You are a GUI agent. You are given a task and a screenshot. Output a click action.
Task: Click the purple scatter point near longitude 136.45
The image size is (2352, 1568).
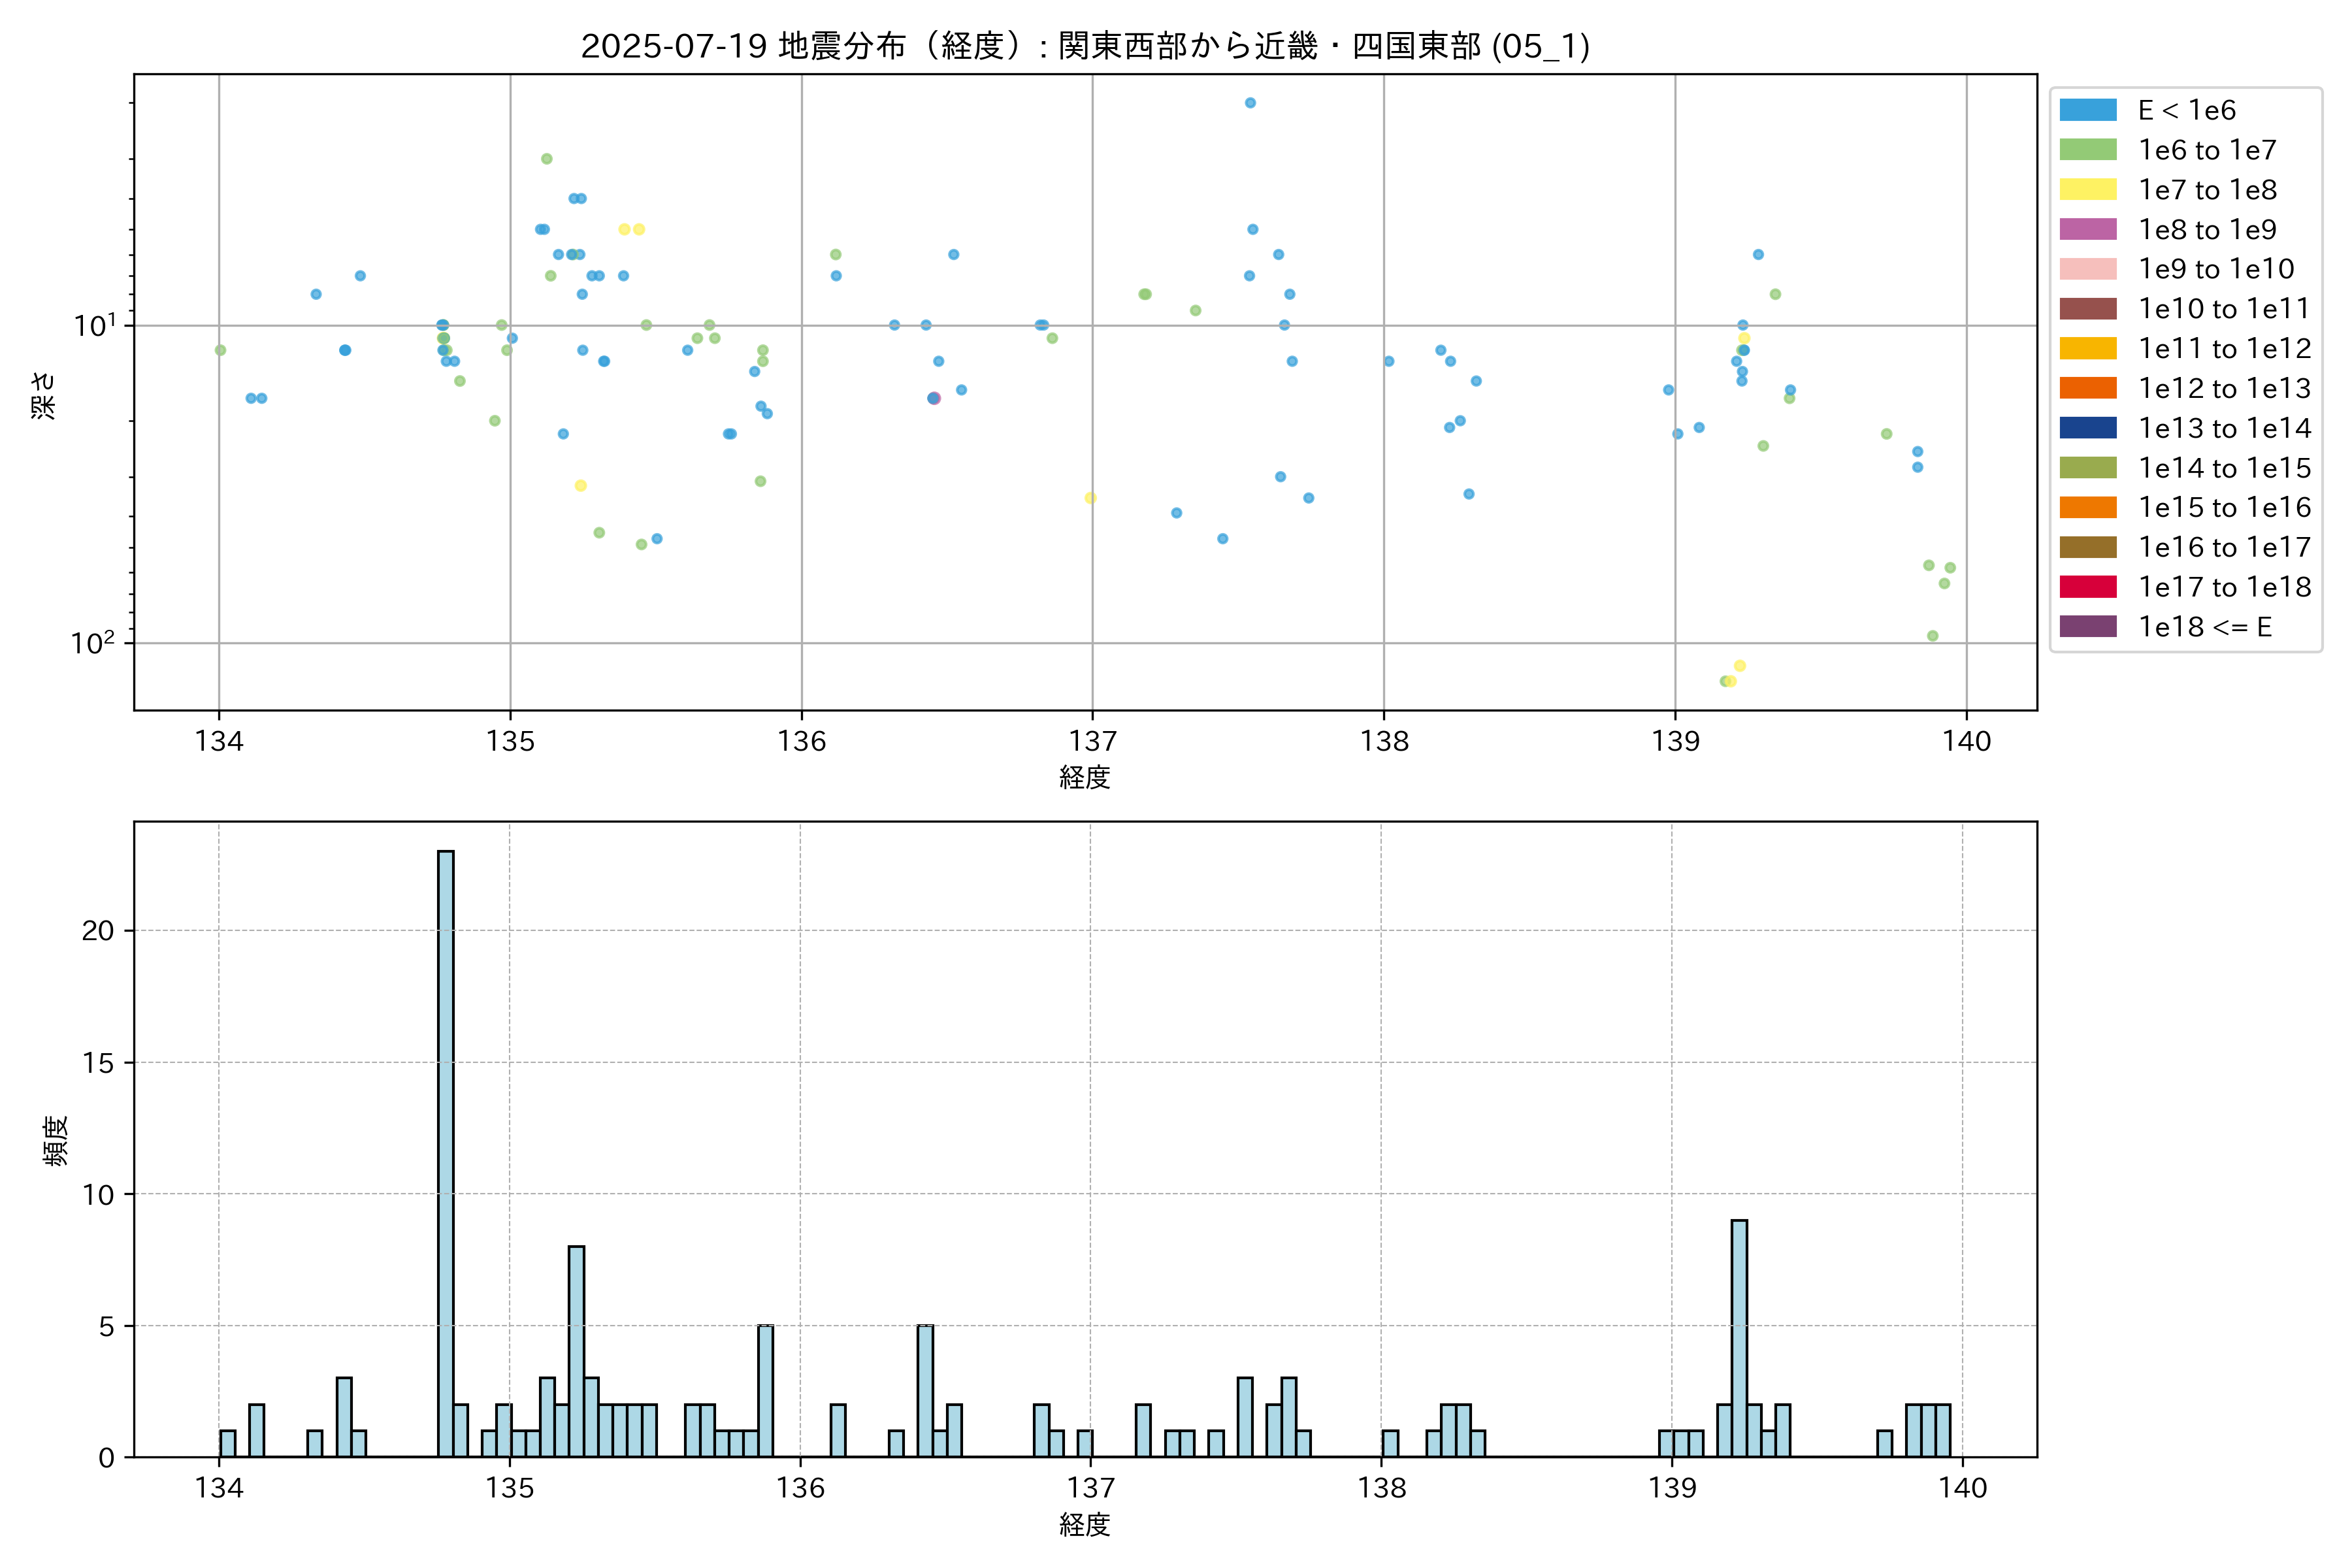[x=935, y=398]
